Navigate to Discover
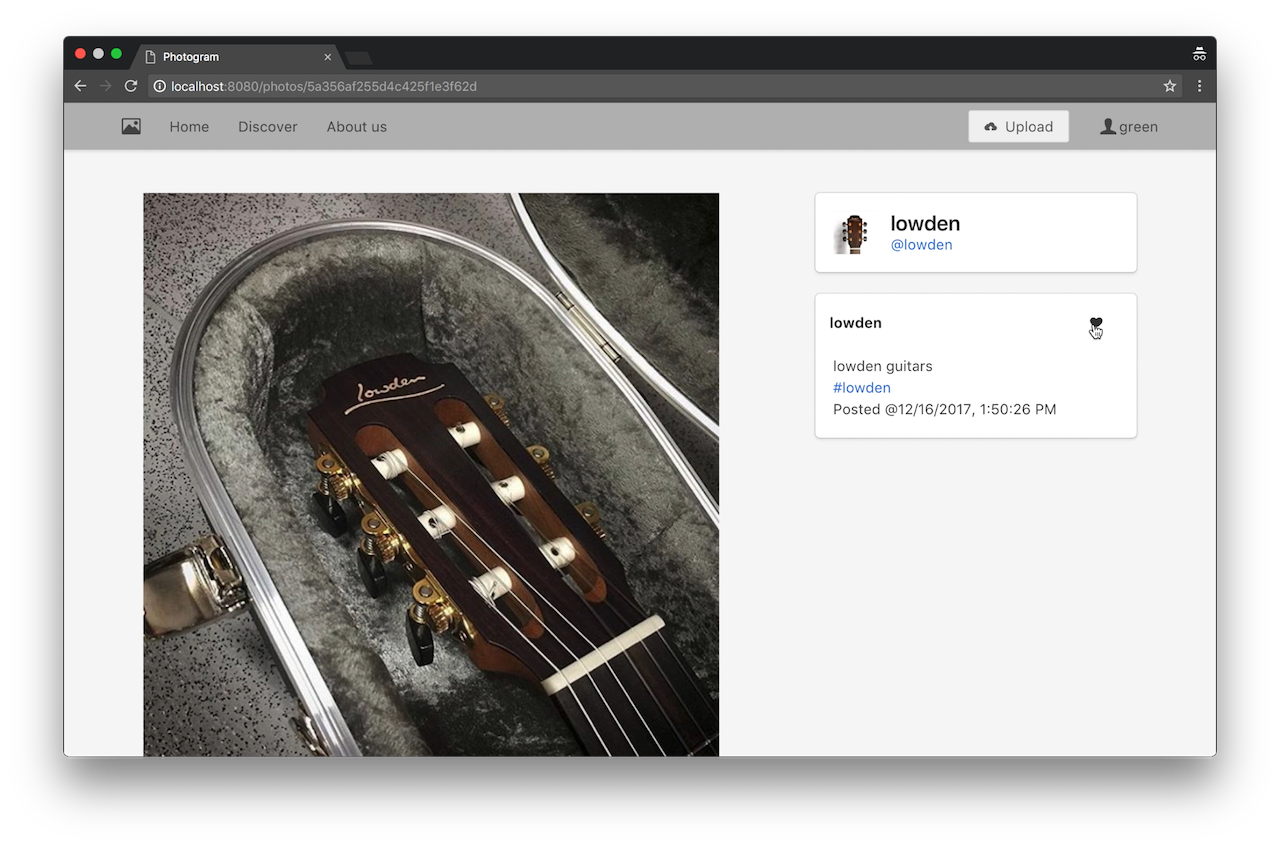Viewport: 1280px width, 847px height. (268, 127)
